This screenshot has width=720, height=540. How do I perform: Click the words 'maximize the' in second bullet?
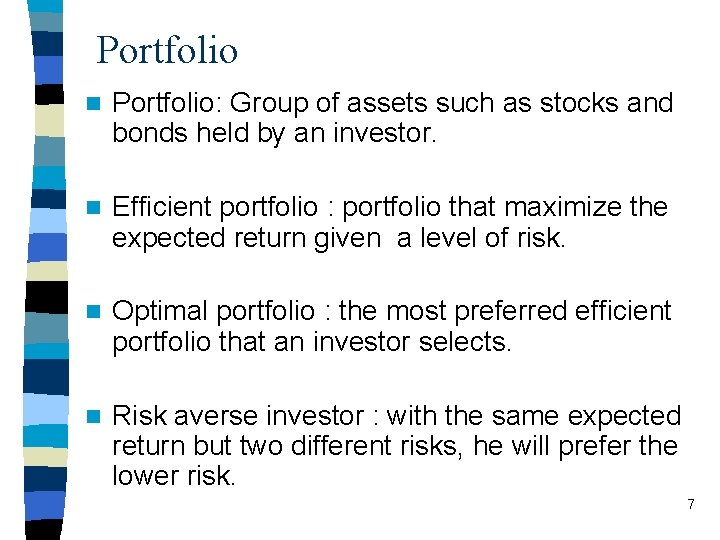[x=586, y=208]
